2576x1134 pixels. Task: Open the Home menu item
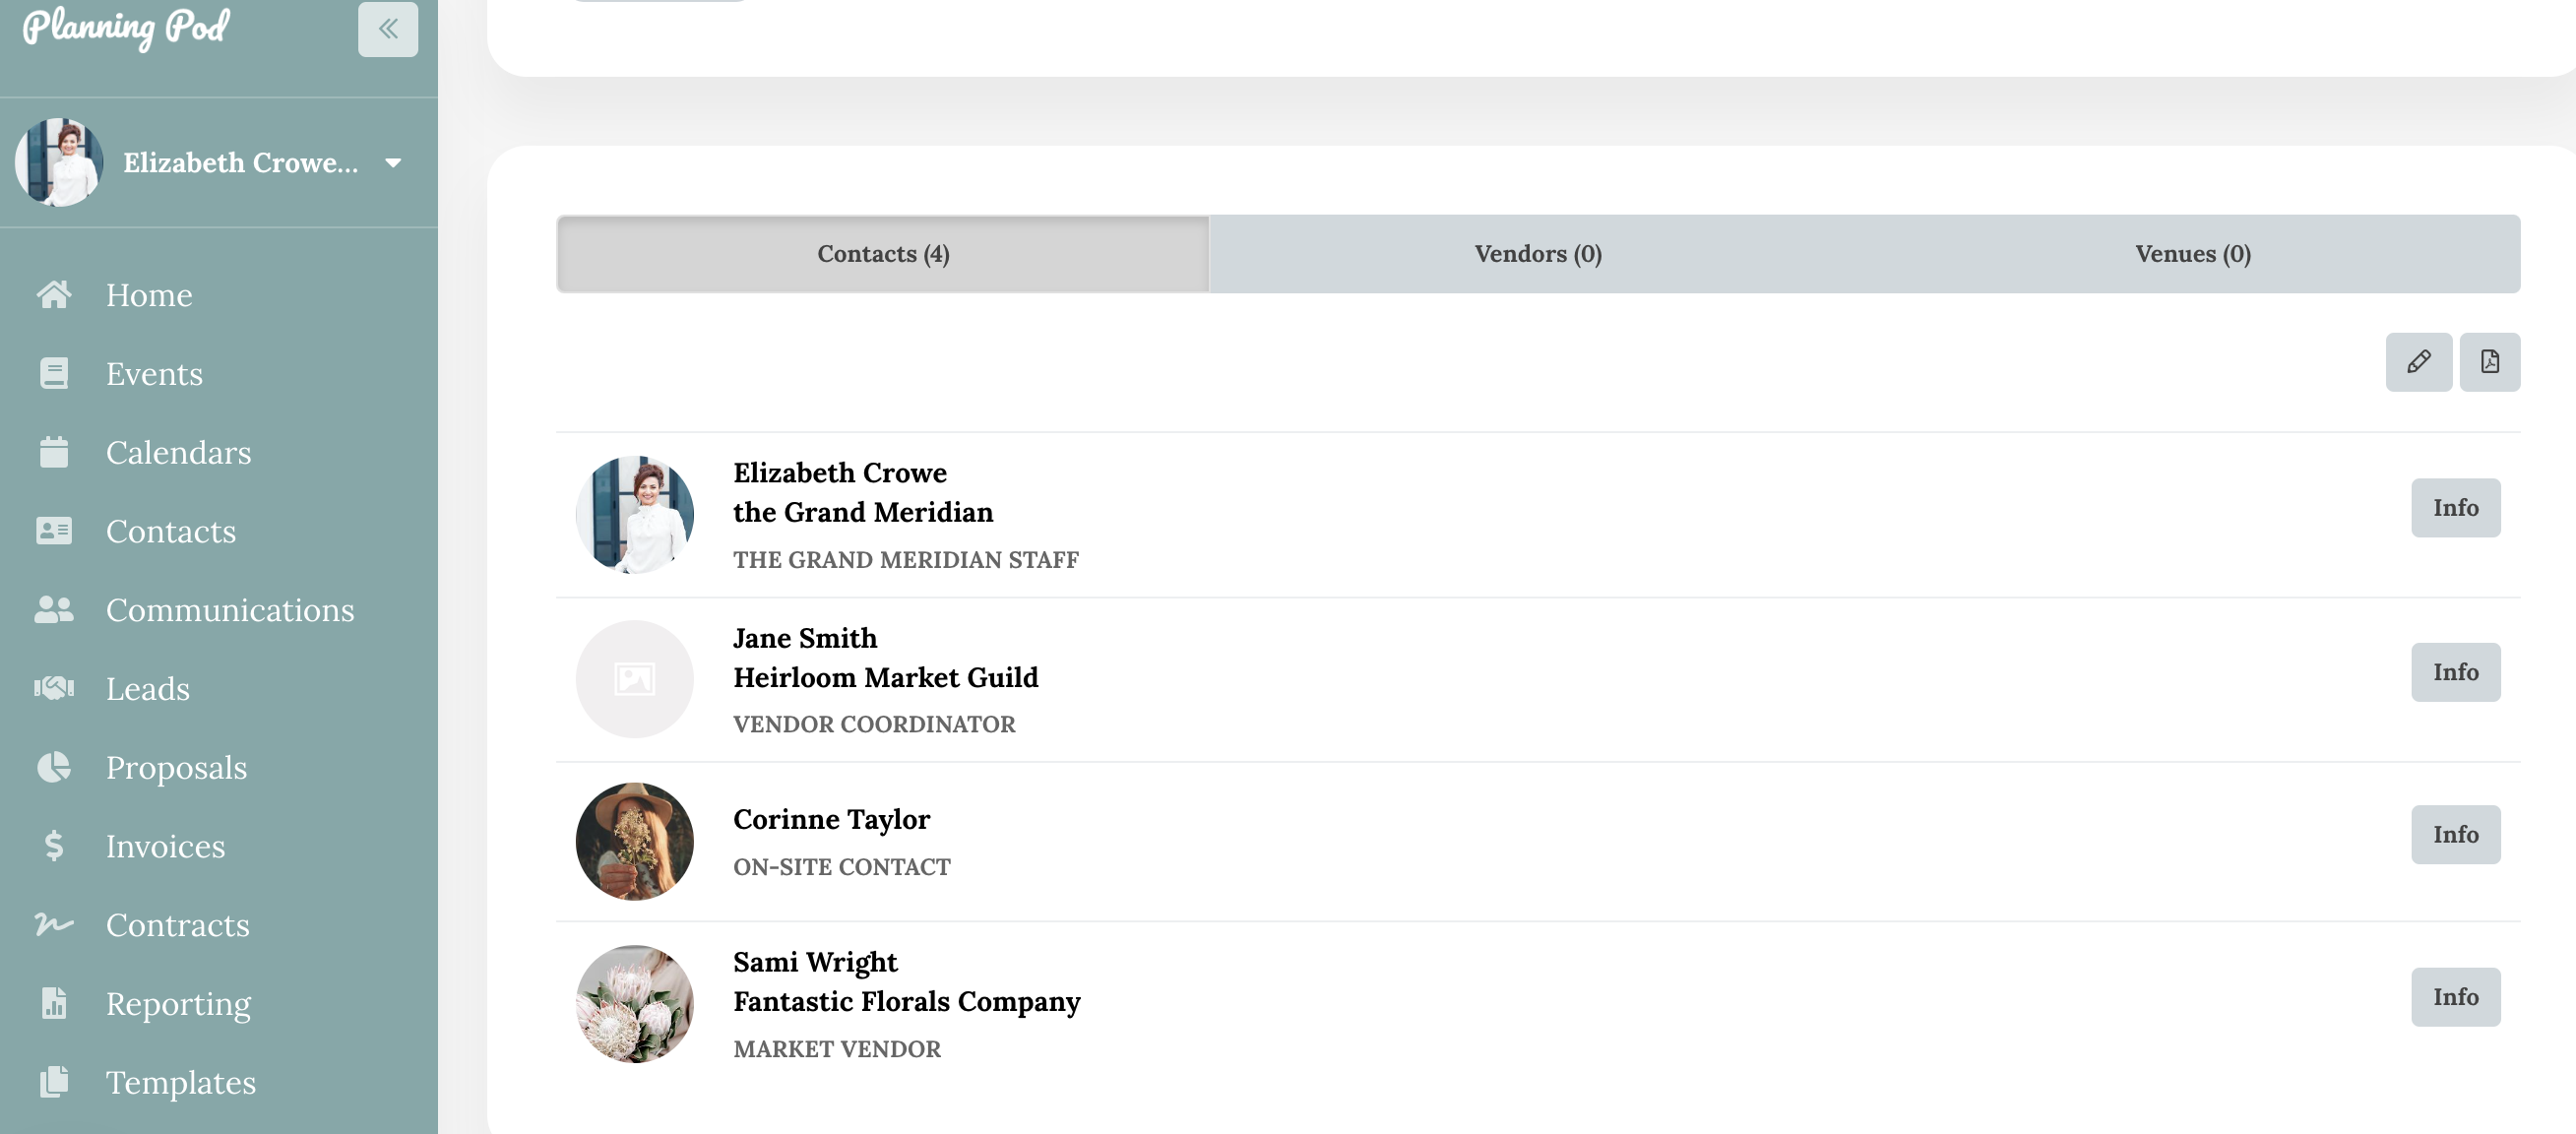[149, 295]
